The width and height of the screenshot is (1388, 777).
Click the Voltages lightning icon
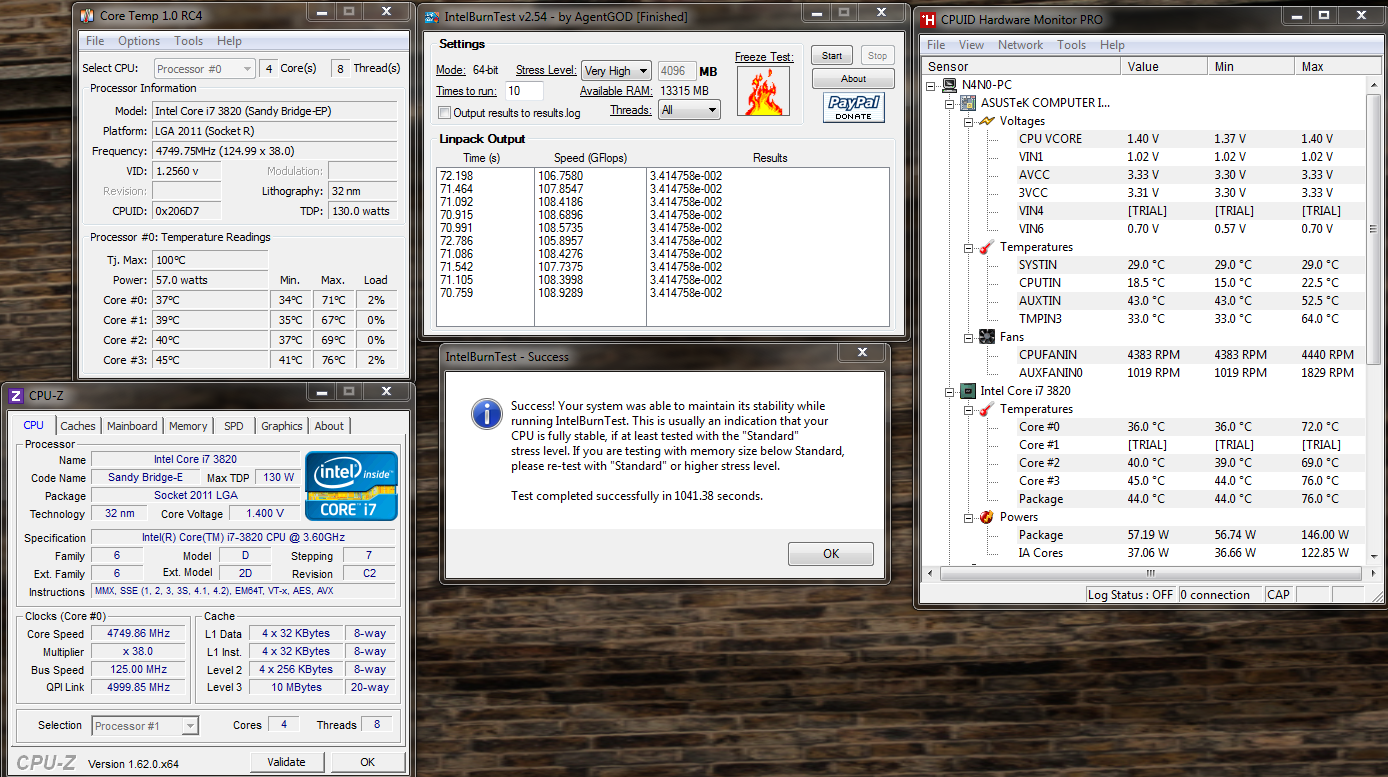986,121
